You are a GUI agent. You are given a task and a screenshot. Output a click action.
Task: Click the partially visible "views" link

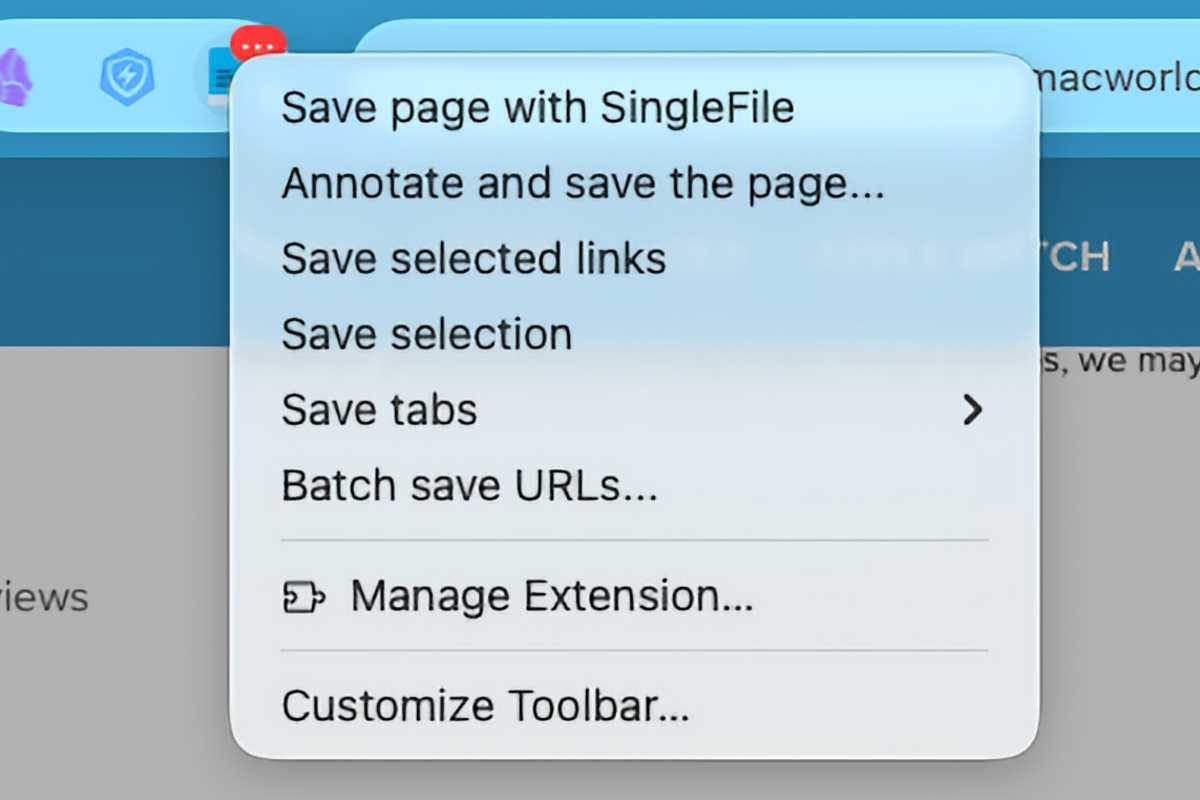pyautogui.click(x=45, y=598)
